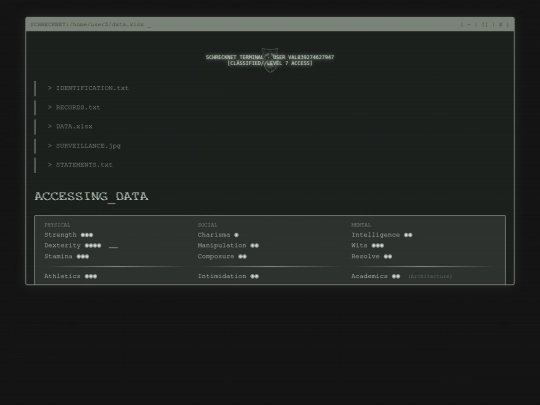
Task: Click the CLASSIFIED//LEVEL 7 ACCESS text
Action: (270, 63)
